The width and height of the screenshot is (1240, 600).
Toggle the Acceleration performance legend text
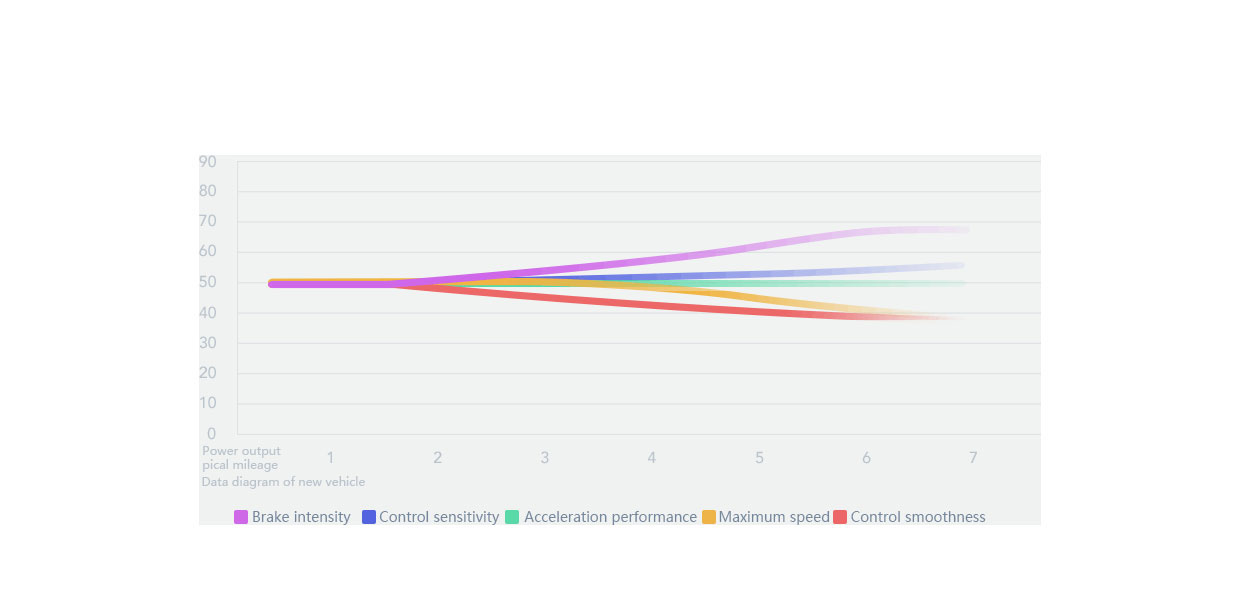coord(610,517)
